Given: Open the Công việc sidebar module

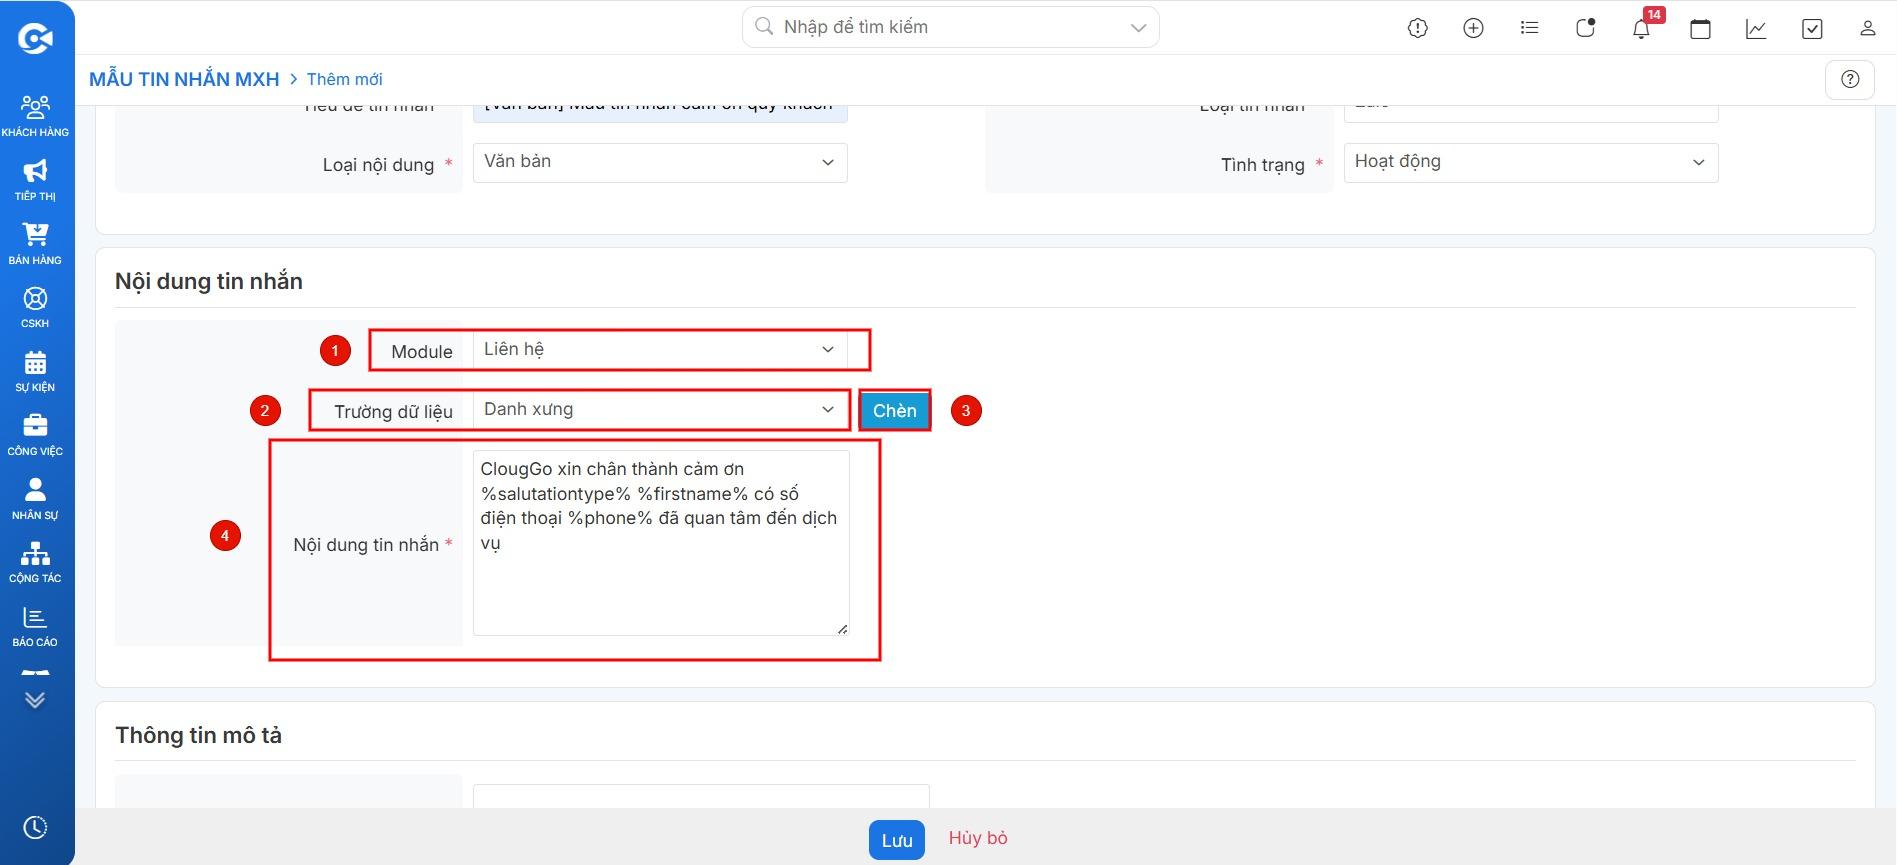Looking at the screenshot, I should (x=35, y=435).
